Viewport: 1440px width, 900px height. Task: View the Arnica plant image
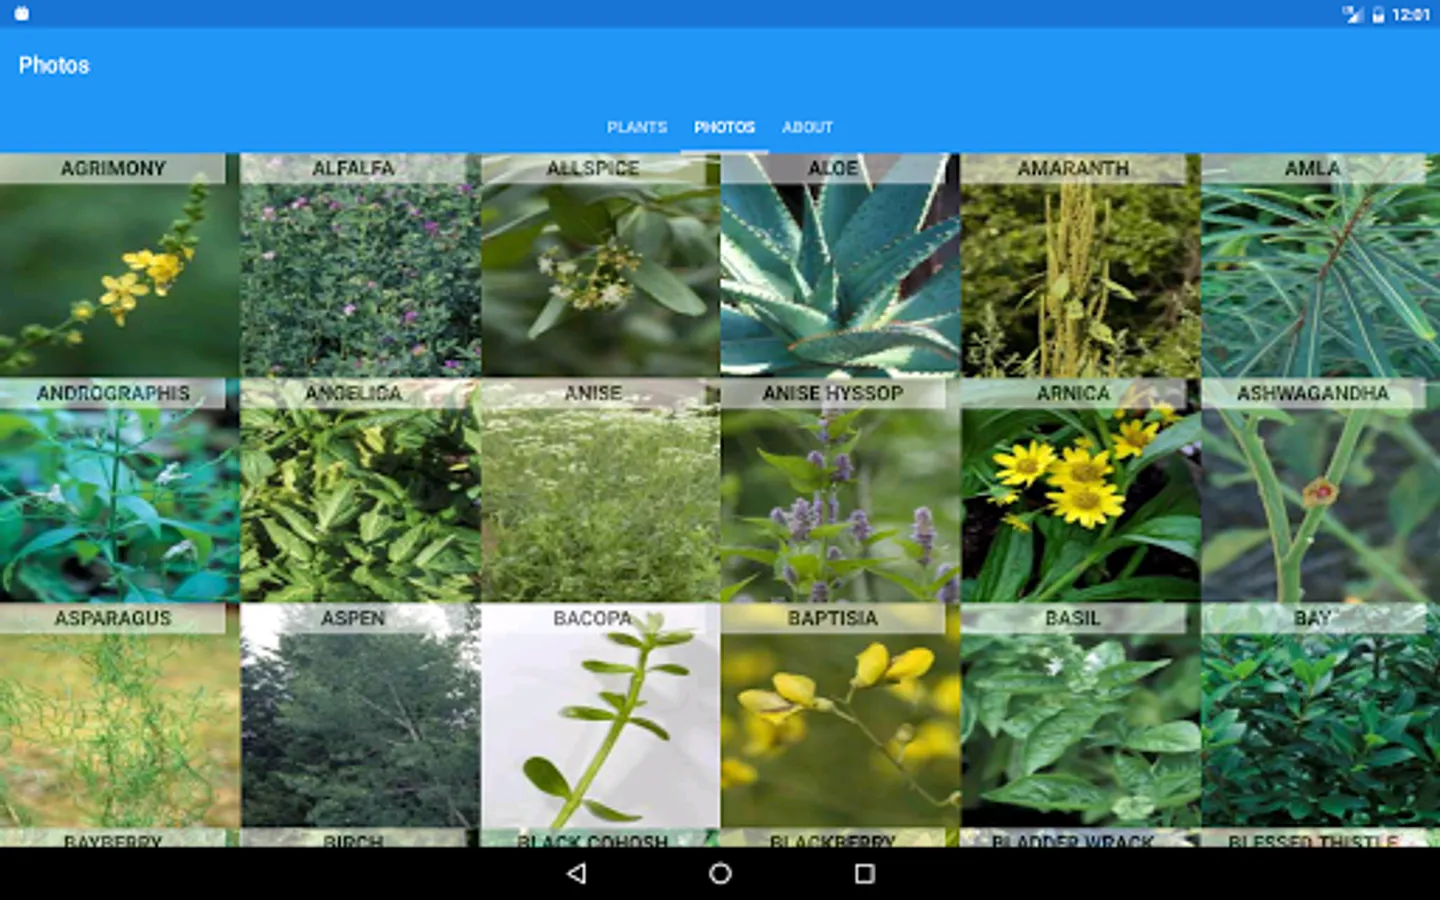pos(1080,490)
